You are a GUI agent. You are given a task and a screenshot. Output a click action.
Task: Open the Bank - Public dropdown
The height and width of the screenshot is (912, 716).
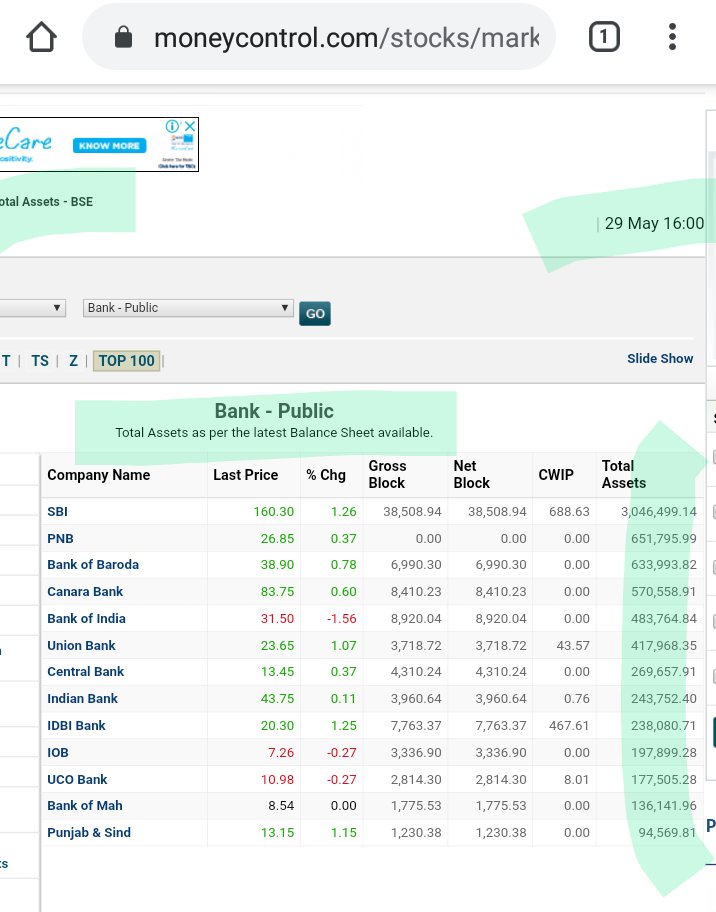coord(188,308)
